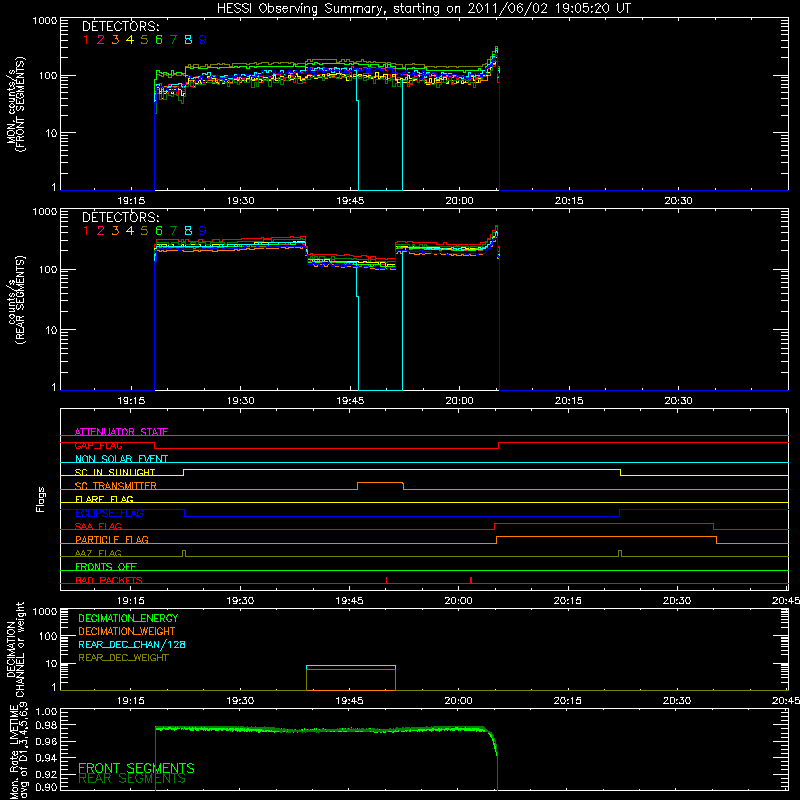Click the AAZ_FLAG pulse near 20:22
This screenshot has width=800, height=800.
point(620,553)
